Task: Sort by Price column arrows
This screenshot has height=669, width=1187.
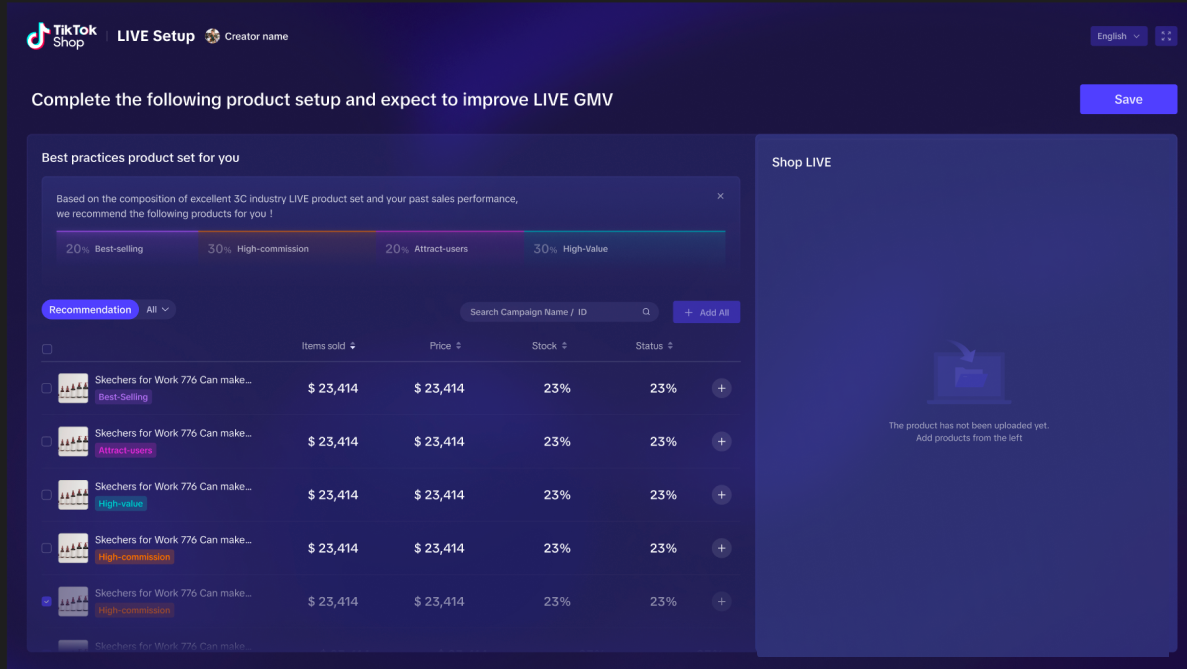Action: click(458, 346)
